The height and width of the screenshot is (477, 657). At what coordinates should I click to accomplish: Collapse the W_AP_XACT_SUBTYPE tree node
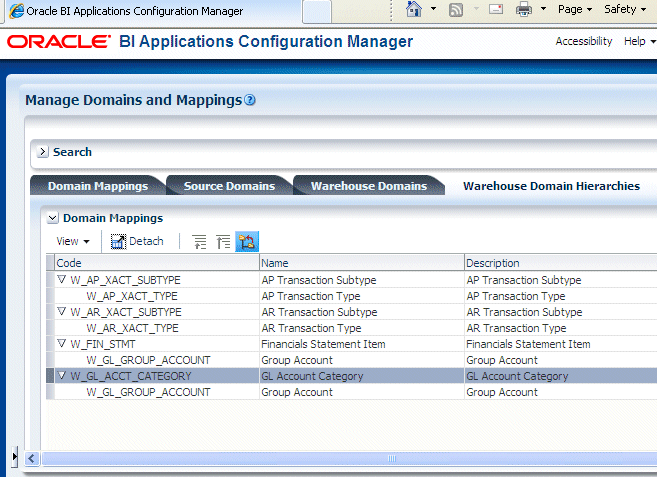(x=62, y=279)
